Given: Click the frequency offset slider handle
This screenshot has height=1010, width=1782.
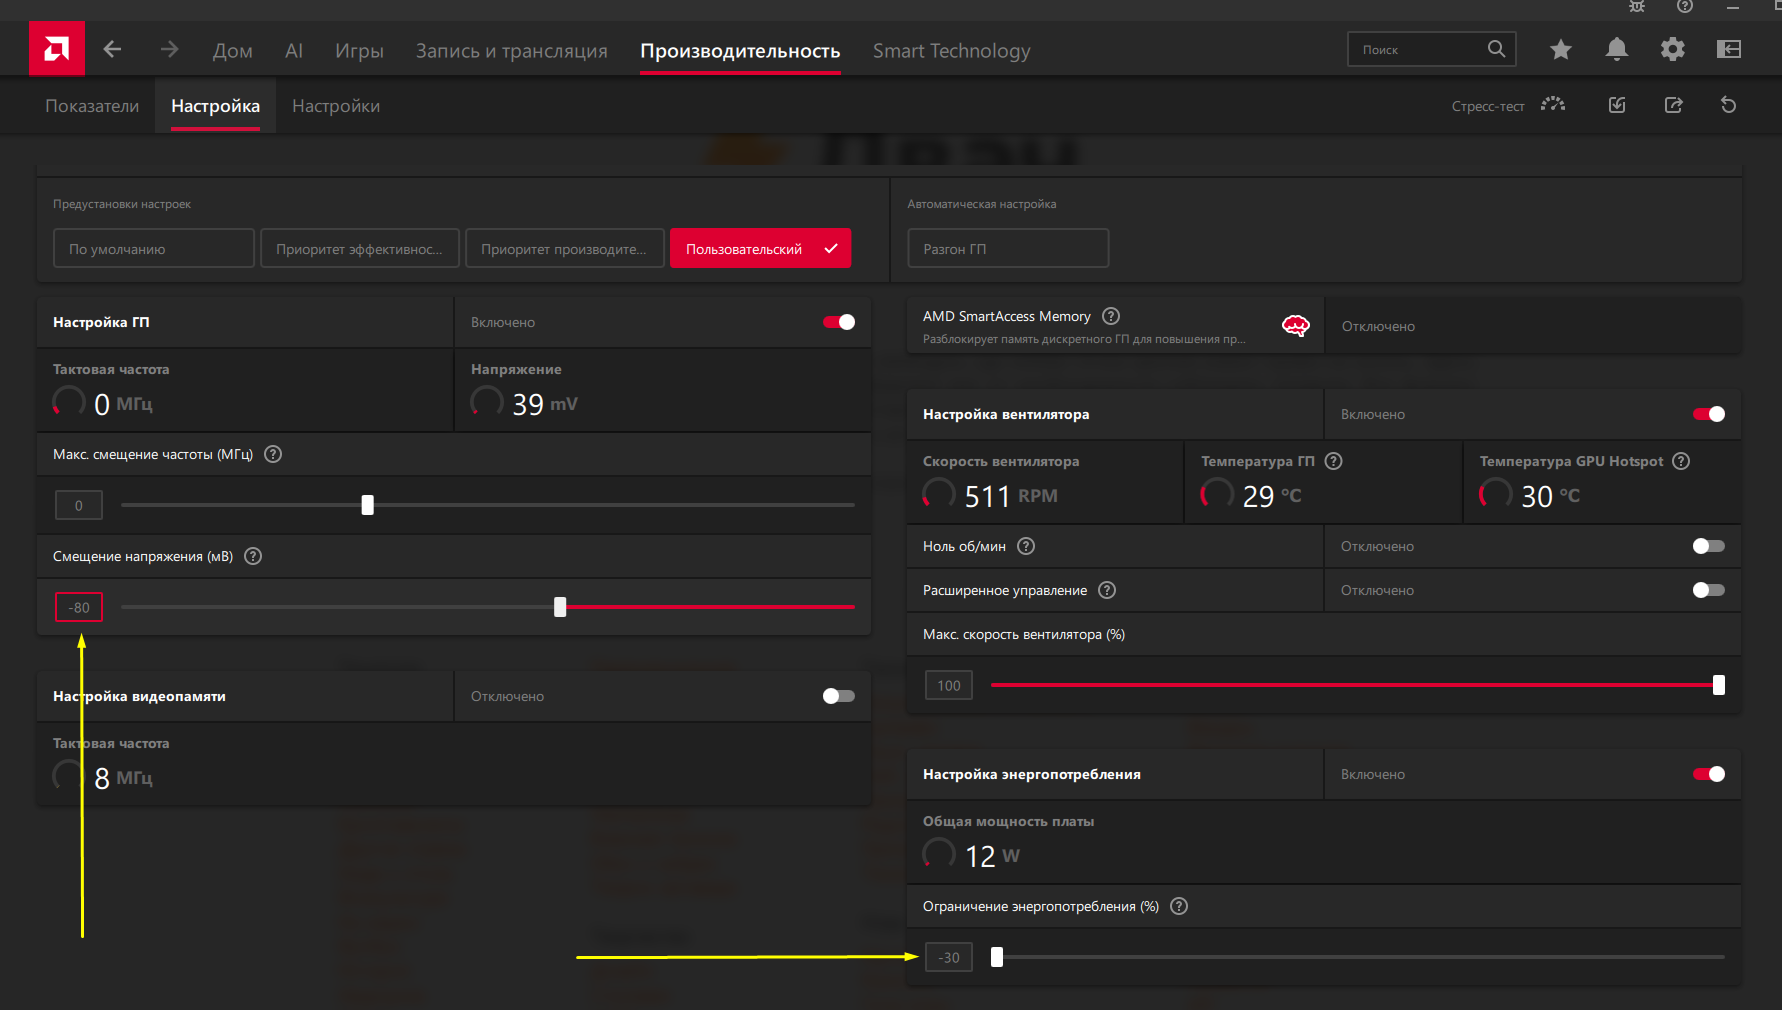Looking at the screenshot, I should tap(368, 505).
